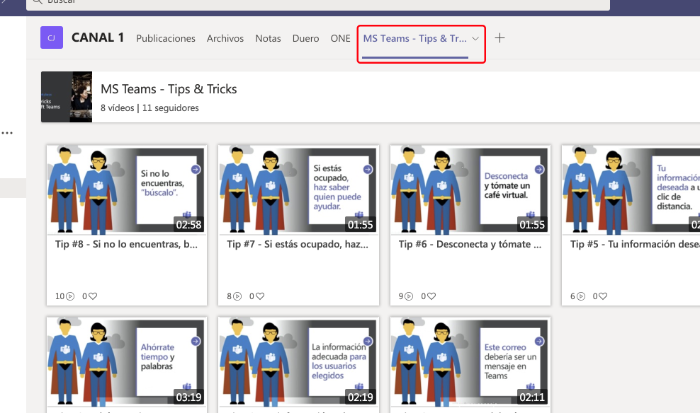Like Tip #6 with heart icon
The width and height of the screenshot is (700, 413).
431,296
